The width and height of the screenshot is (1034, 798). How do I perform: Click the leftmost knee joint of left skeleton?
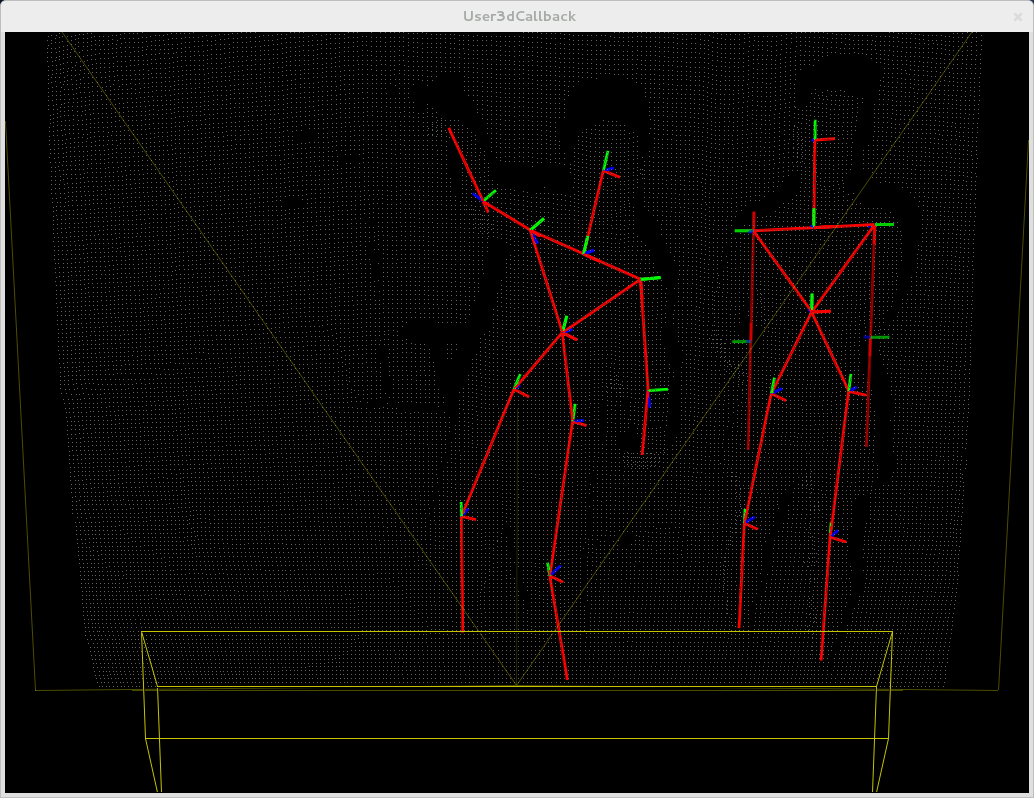(x=462, y=516)
